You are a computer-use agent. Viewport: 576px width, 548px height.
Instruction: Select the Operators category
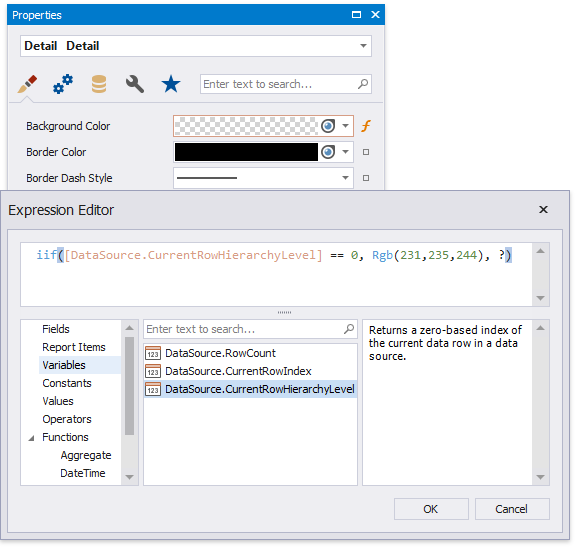[67, 419]
